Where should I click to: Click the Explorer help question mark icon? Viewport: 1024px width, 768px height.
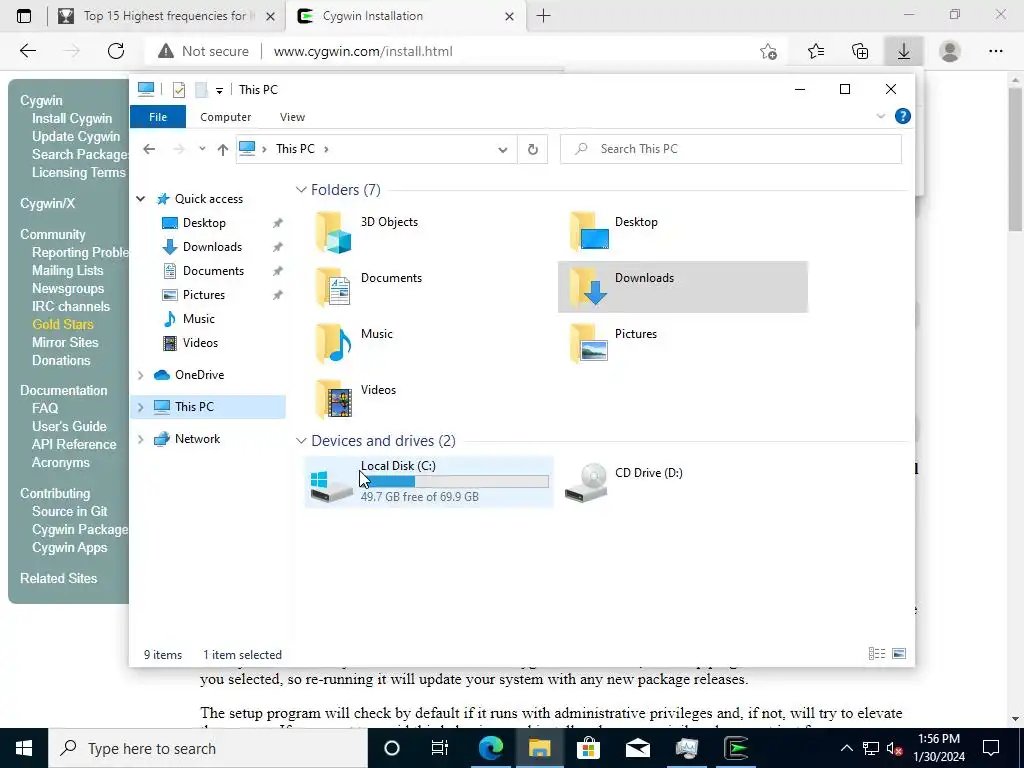pos(903,116)
